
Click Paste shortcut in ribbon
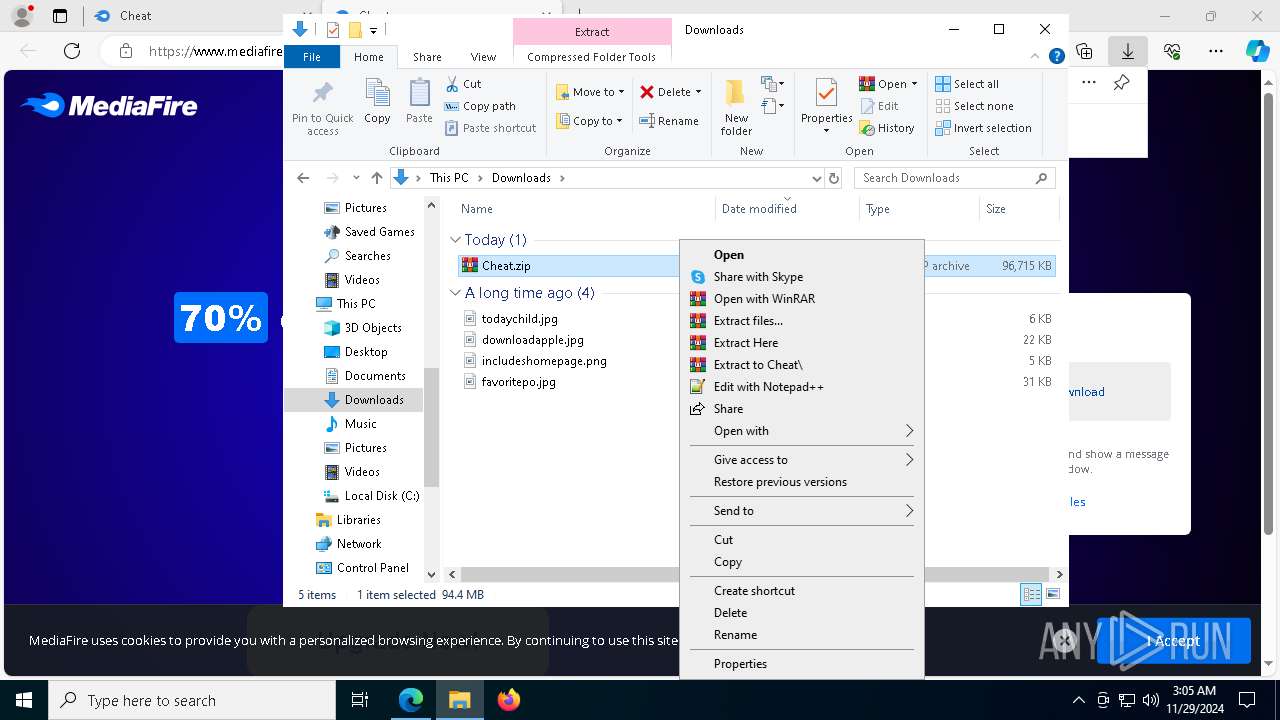pyautogui.click(x=490, y=128)
